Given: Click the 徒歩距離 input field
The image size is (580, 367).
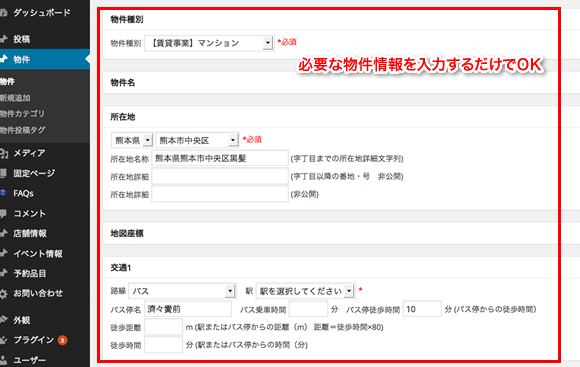Looking at the screenshot, I should pos(163,327).
